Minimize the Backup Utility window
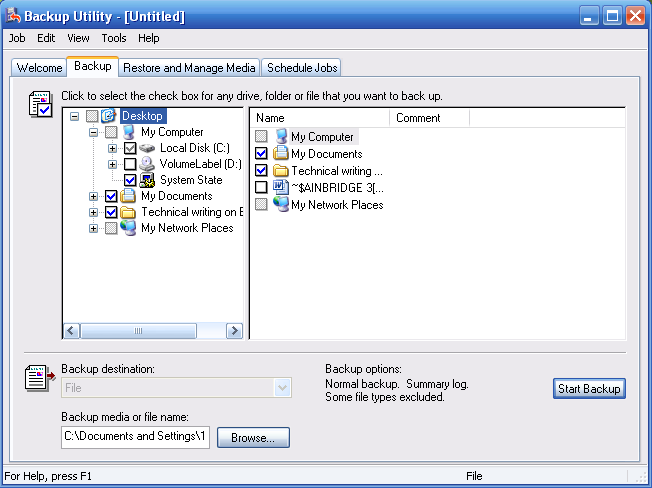Image resolution: width=652 pixels, height=488 pixels. [589, 16]
